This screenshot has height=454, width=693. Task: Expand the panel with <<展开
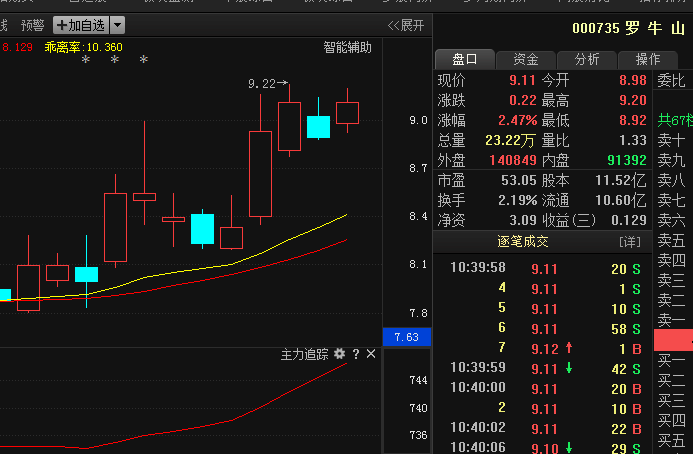pyautogui.click(x=406, y=25)
